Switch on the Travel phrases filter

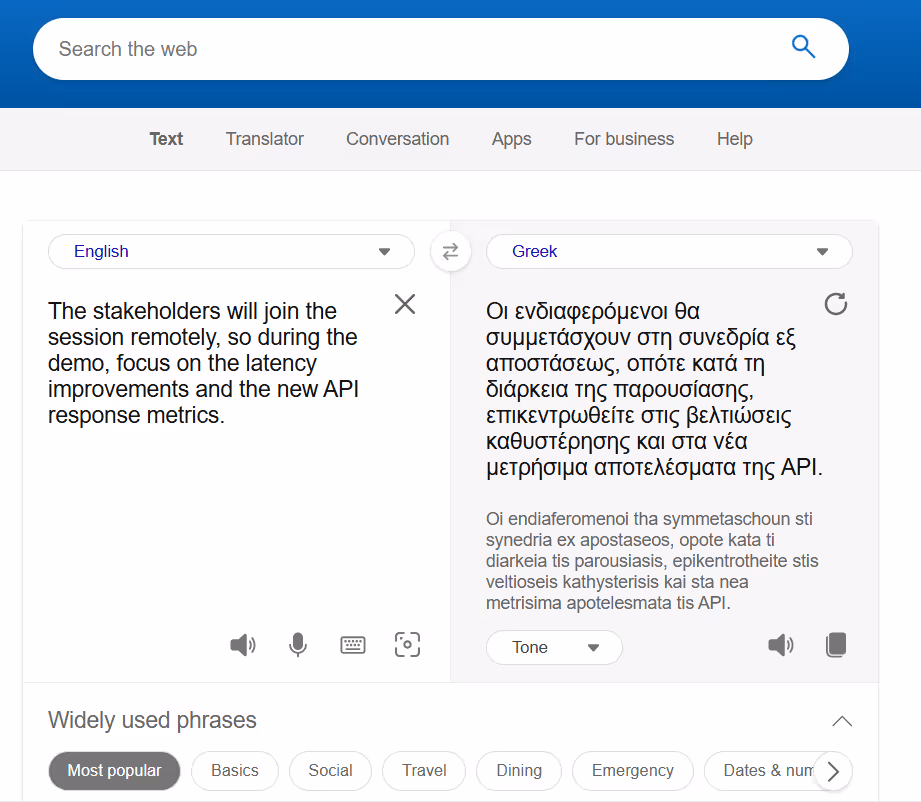(x=423, y=771)
